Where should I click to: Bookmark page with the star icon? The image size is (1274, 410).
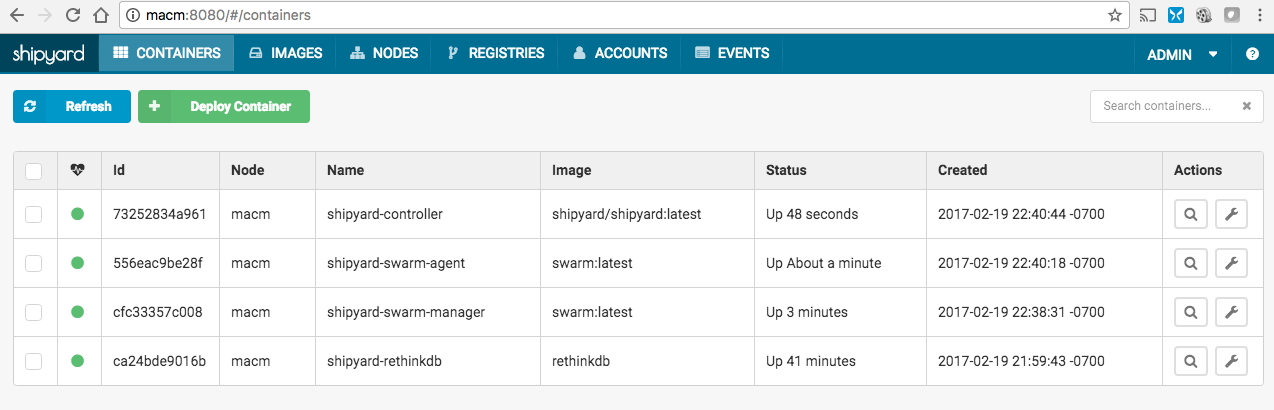coord(1114,15)
